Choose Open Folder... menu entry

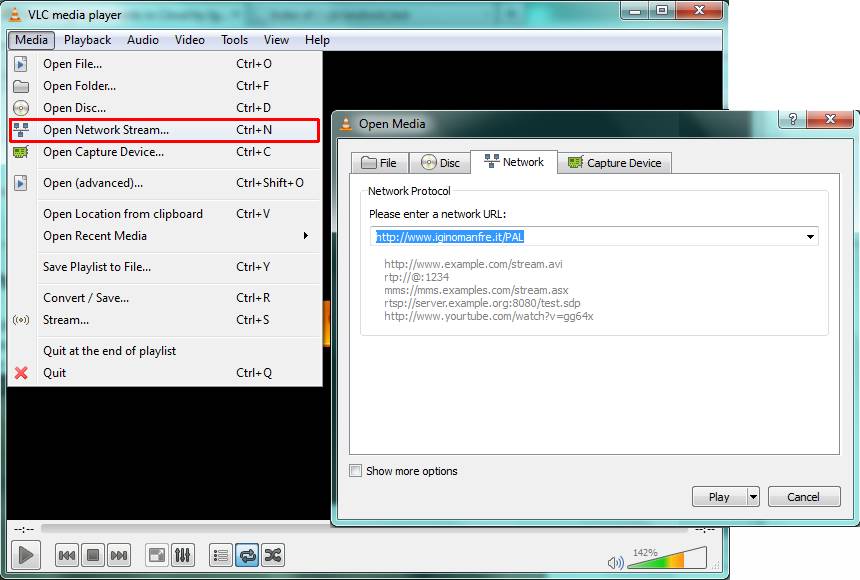165,86
